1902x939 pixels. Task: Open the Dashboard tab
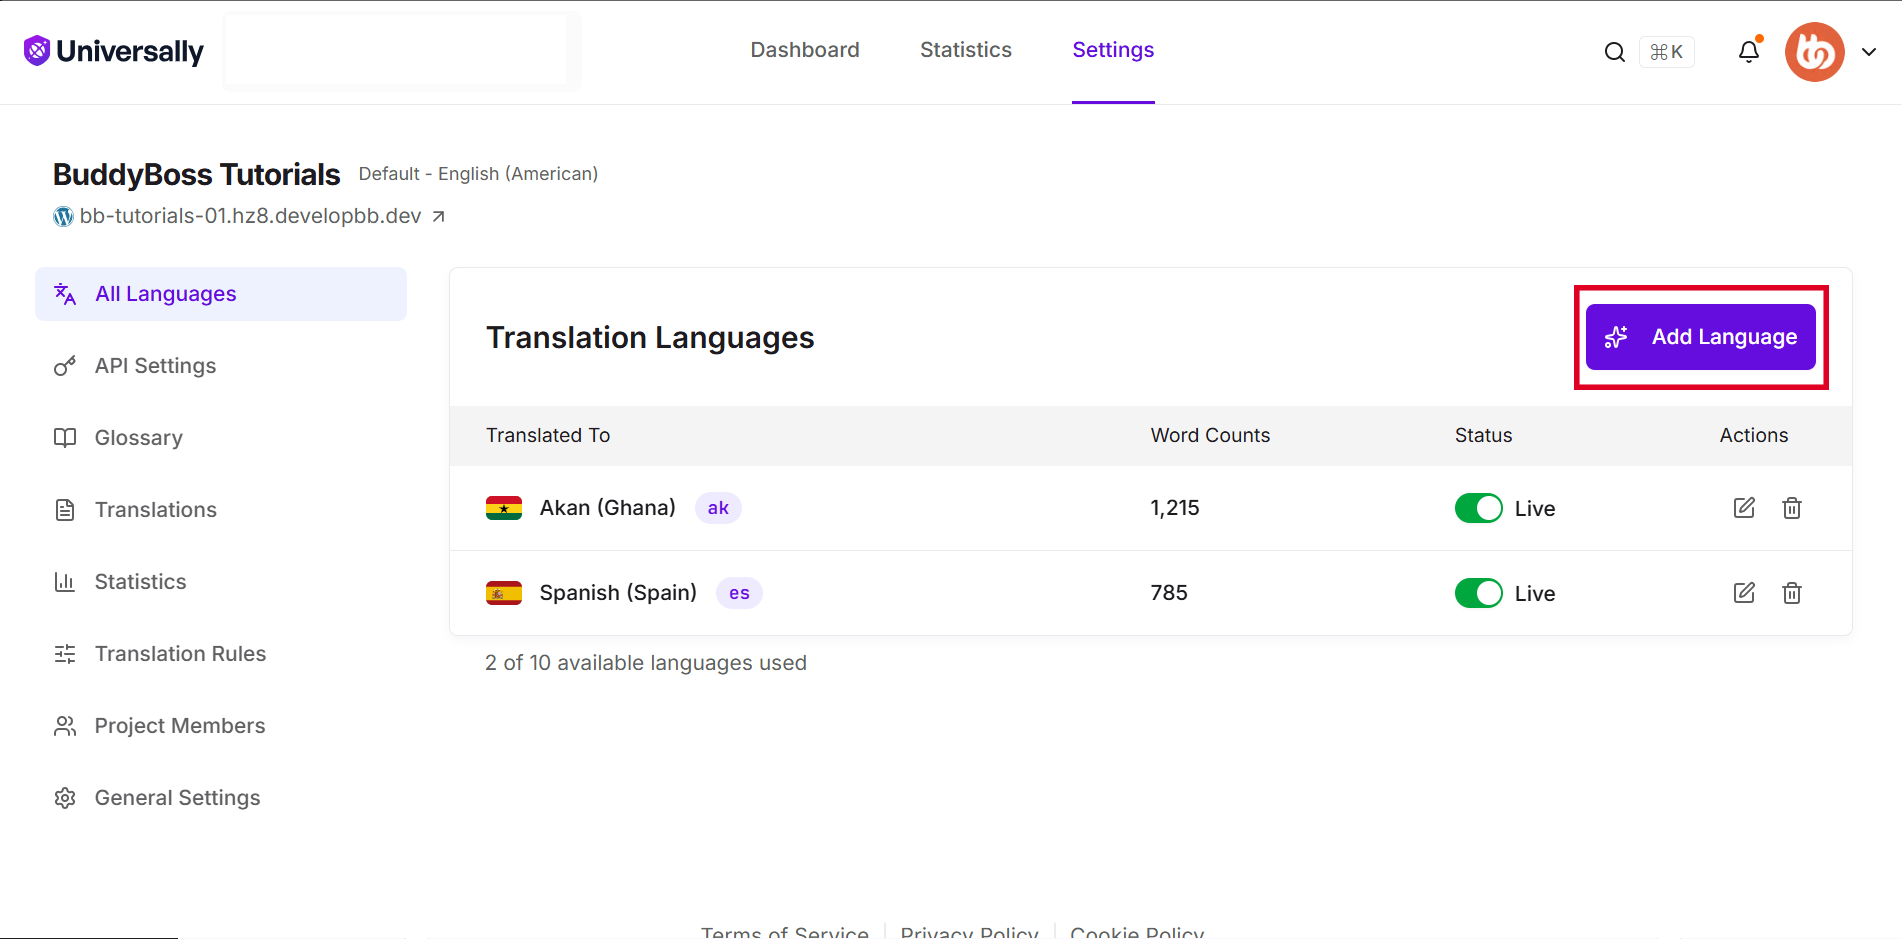[805, 50]
